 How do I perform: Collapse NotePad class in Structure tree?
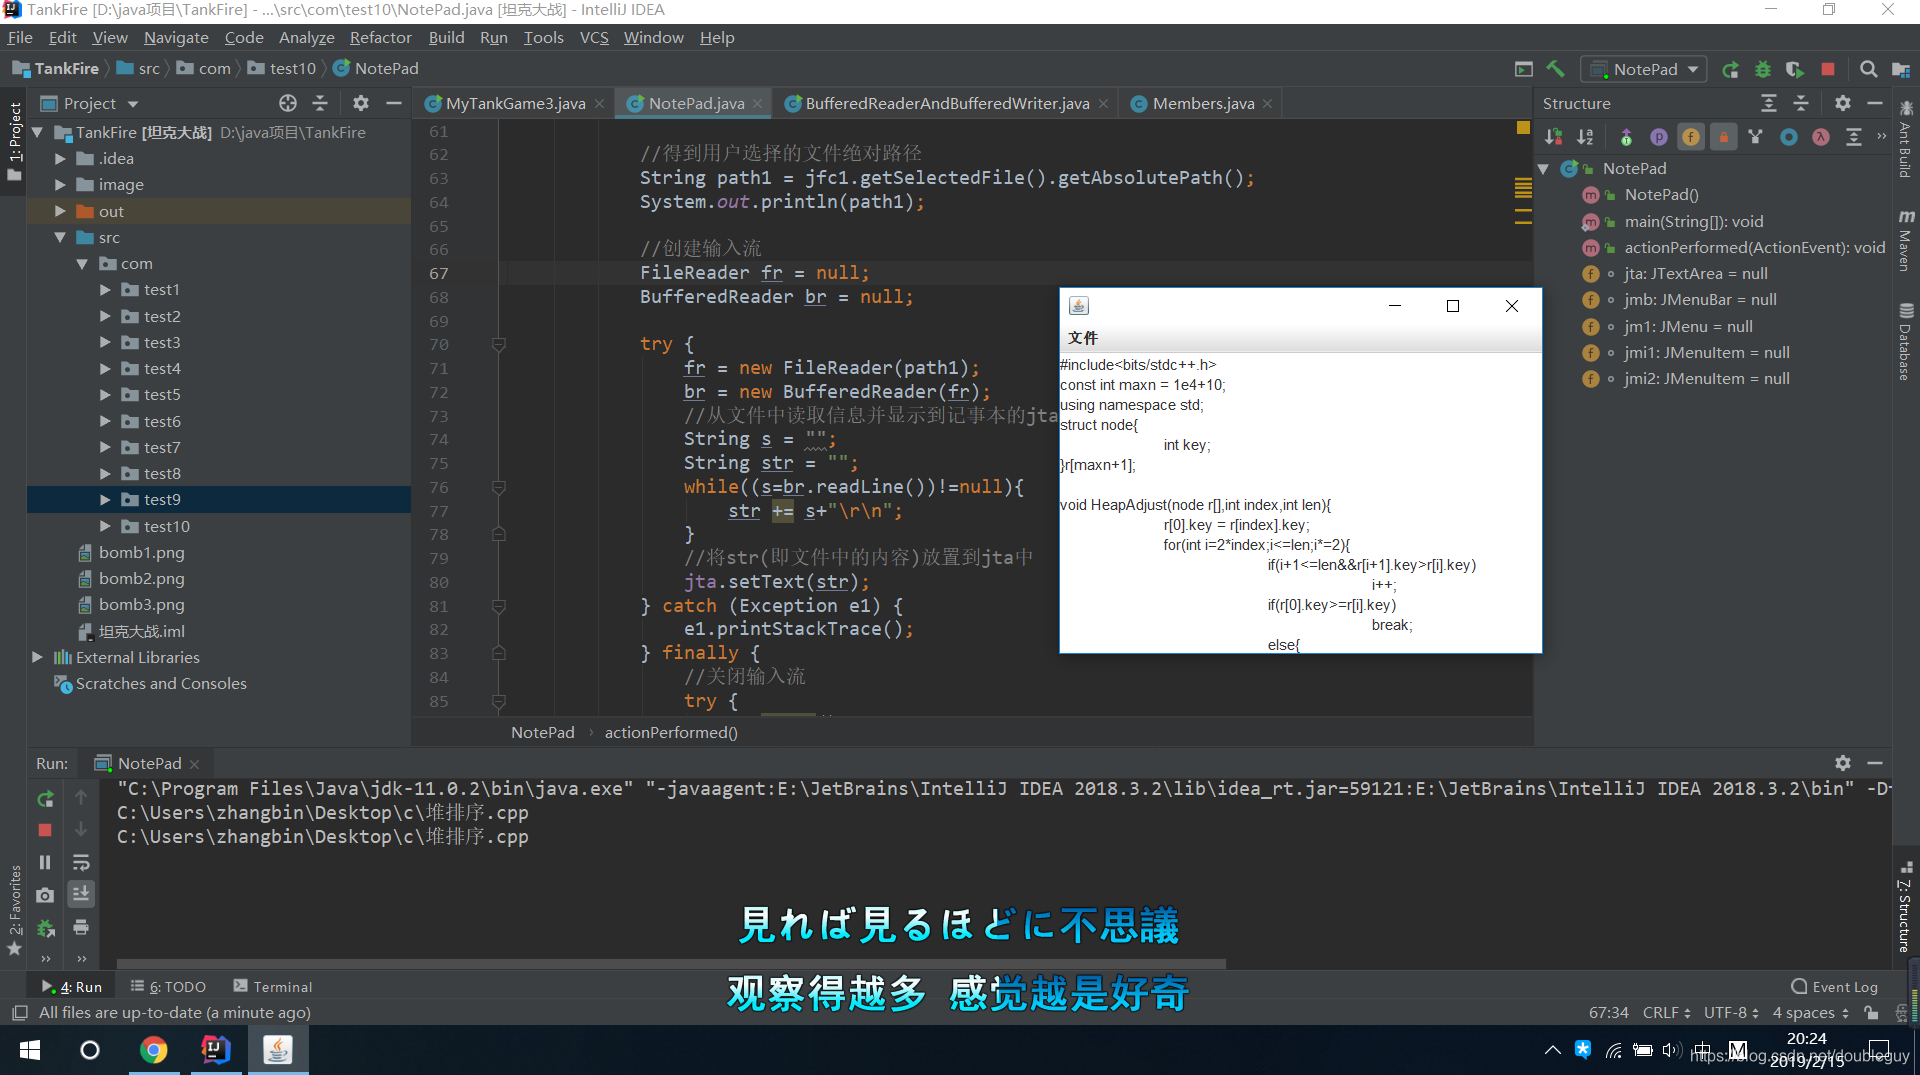[x=1544, y=168]
